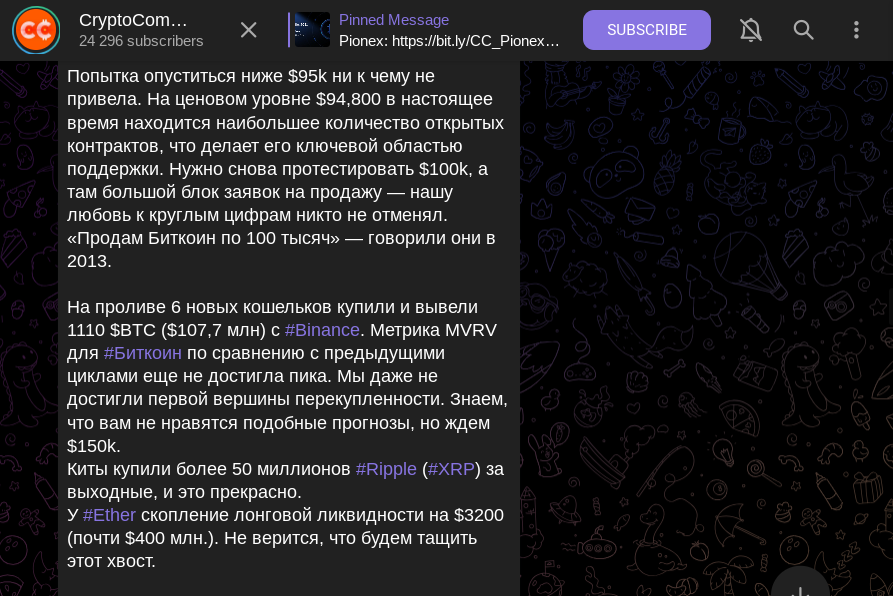Image resolution: width=893 pixels, height=596 pixels.
Task: Toggle channel notifications with the bell icon
Action: point(751,30)
